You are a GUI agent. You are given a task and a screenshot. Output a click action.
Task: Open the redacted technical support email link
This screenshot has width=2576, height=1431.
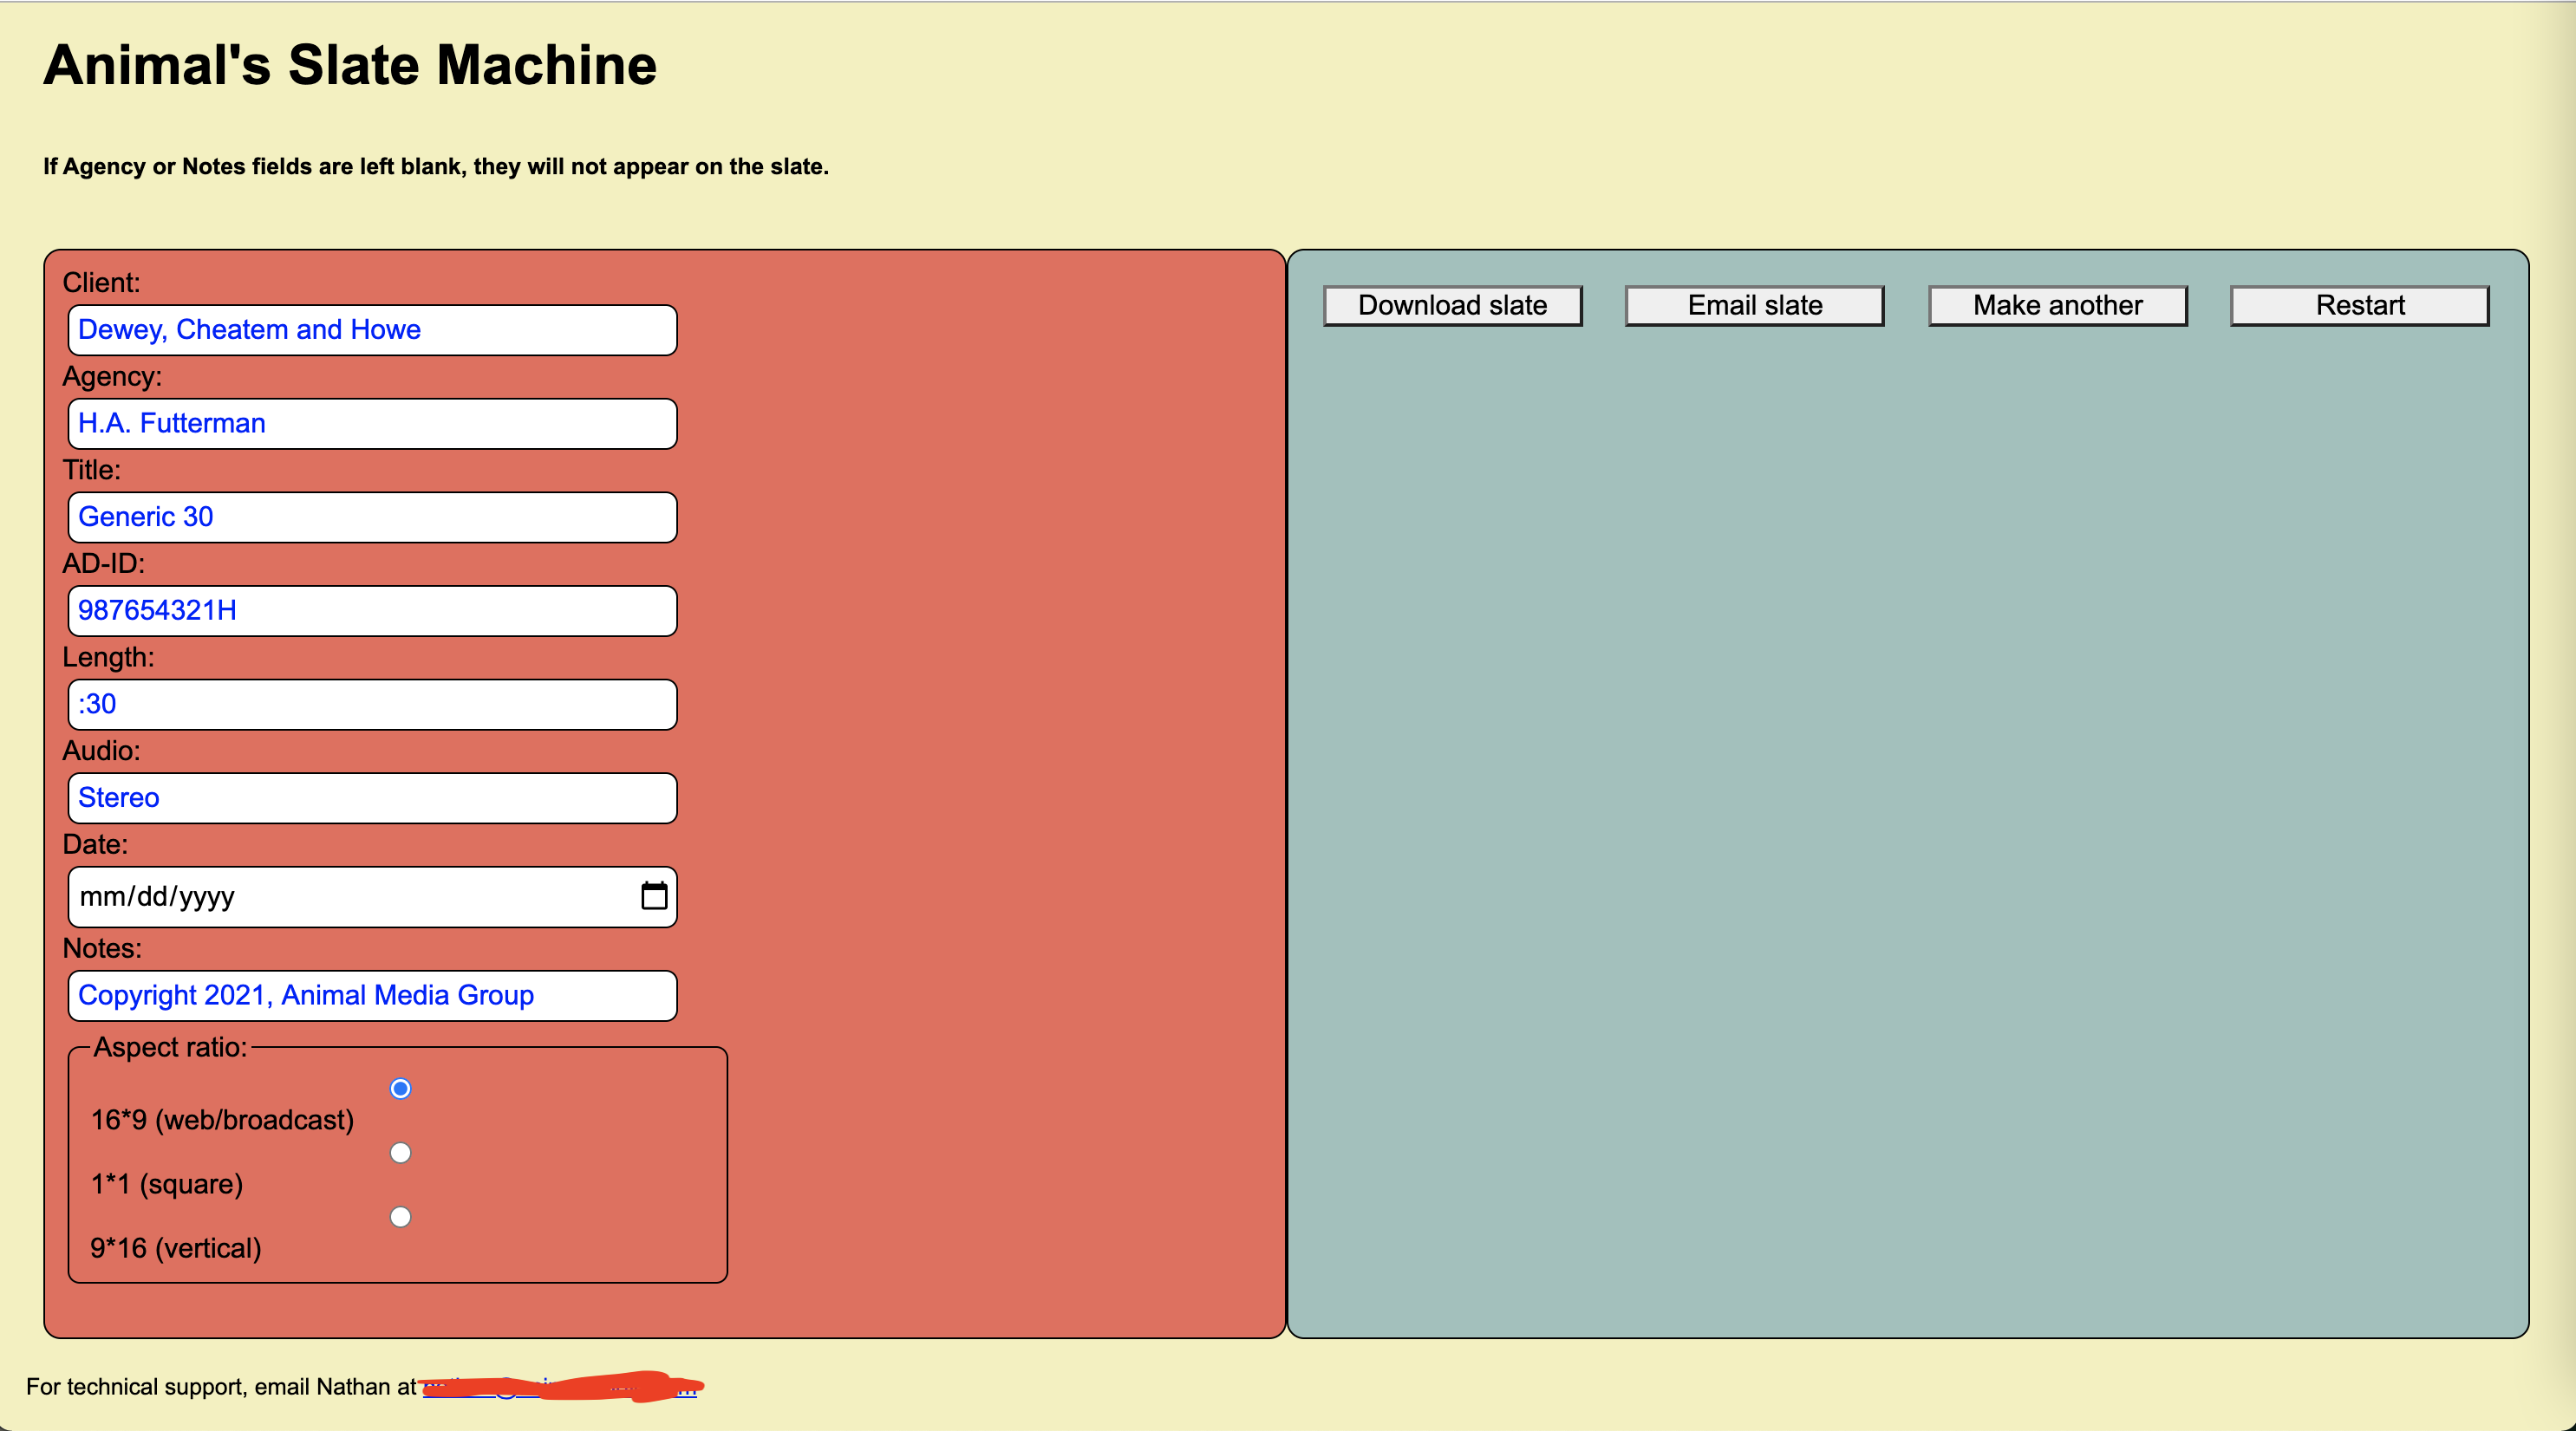click(560, 1387)
